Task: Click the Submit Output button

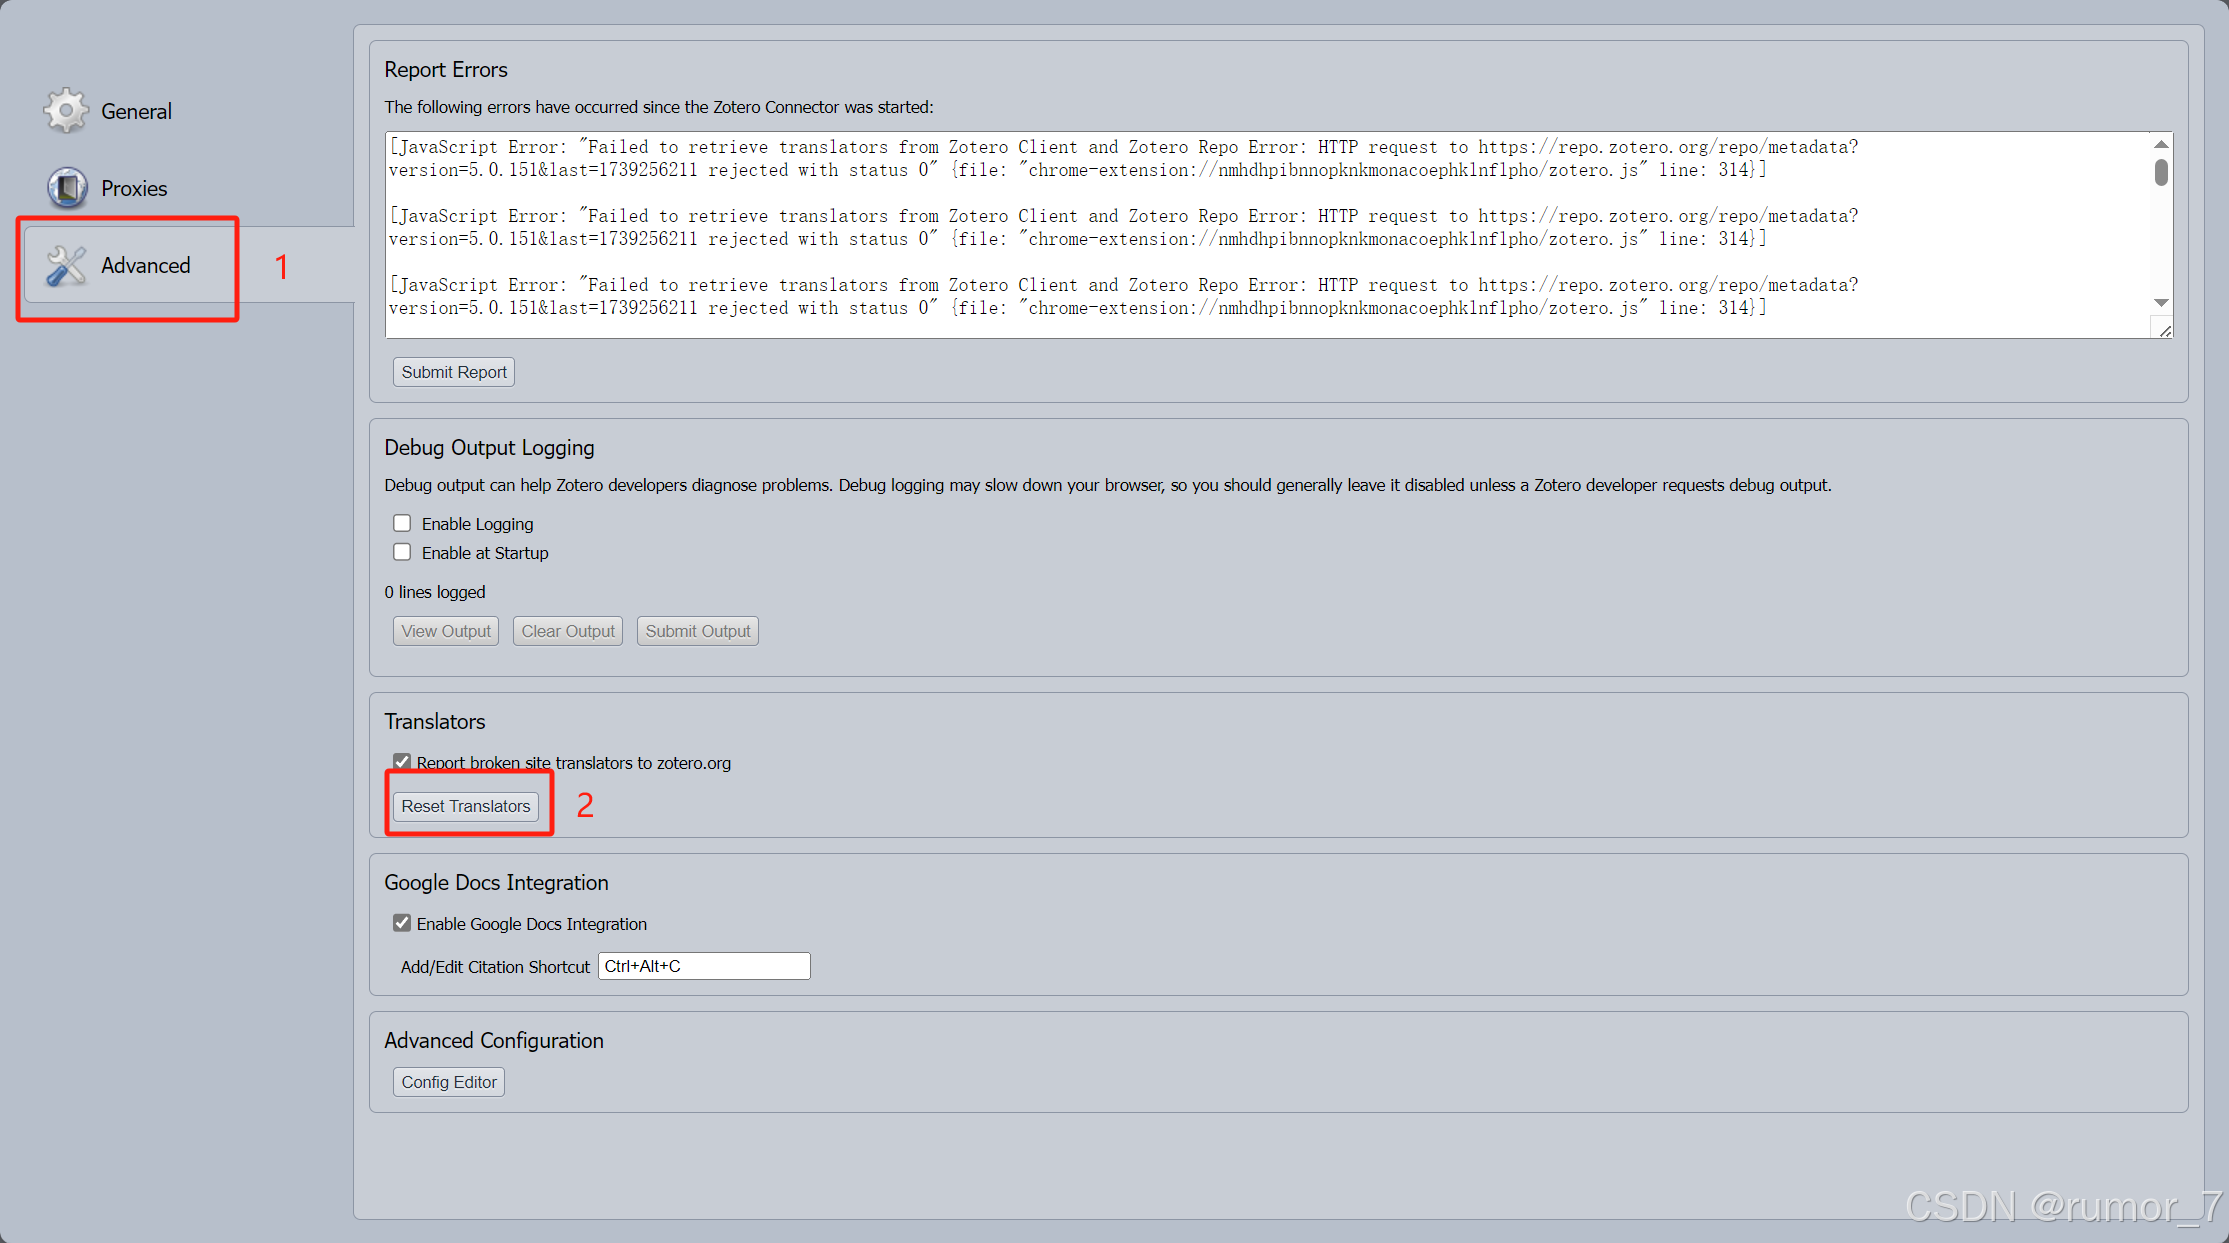Action: coord(698,631)
